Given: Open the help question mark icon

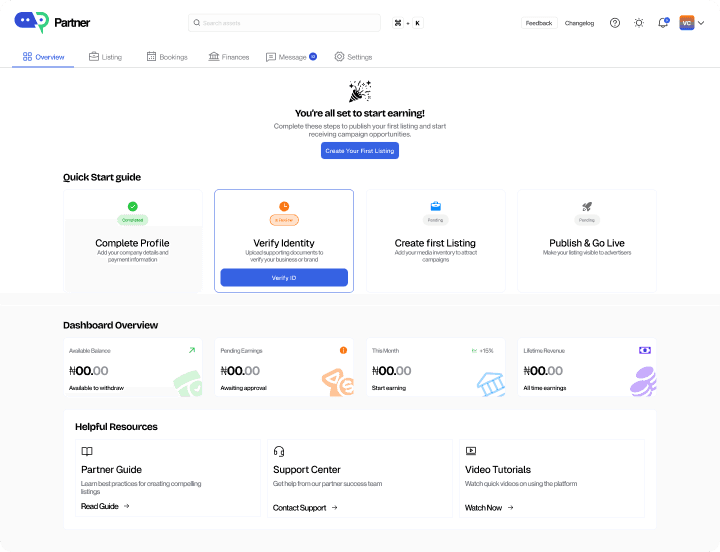Looking at the screenshot, I should [x=614, y=23].
